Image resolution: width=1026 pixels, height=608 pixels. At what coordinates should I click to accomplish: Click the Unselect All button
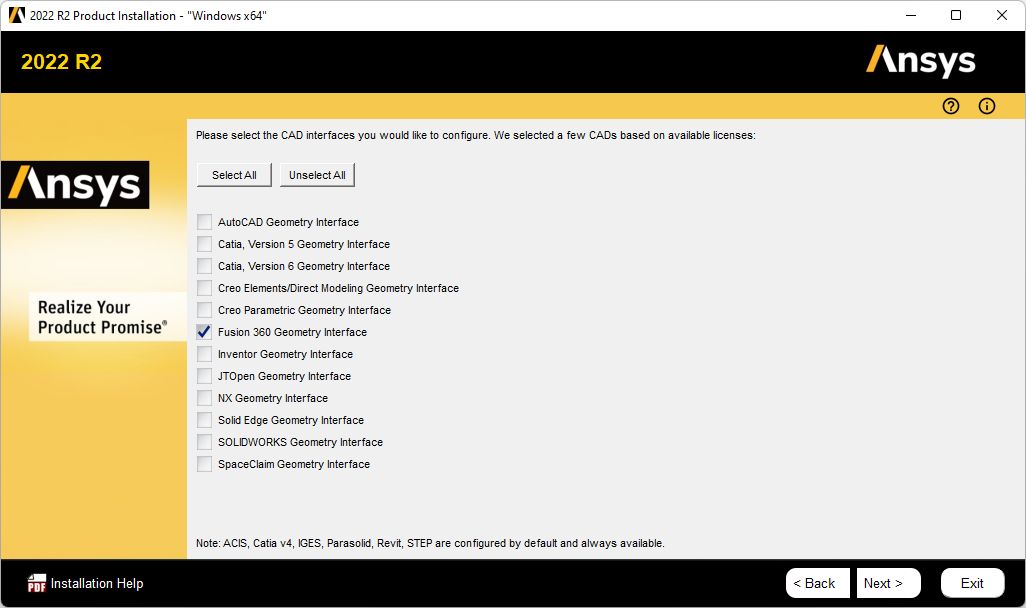point(317,175)
